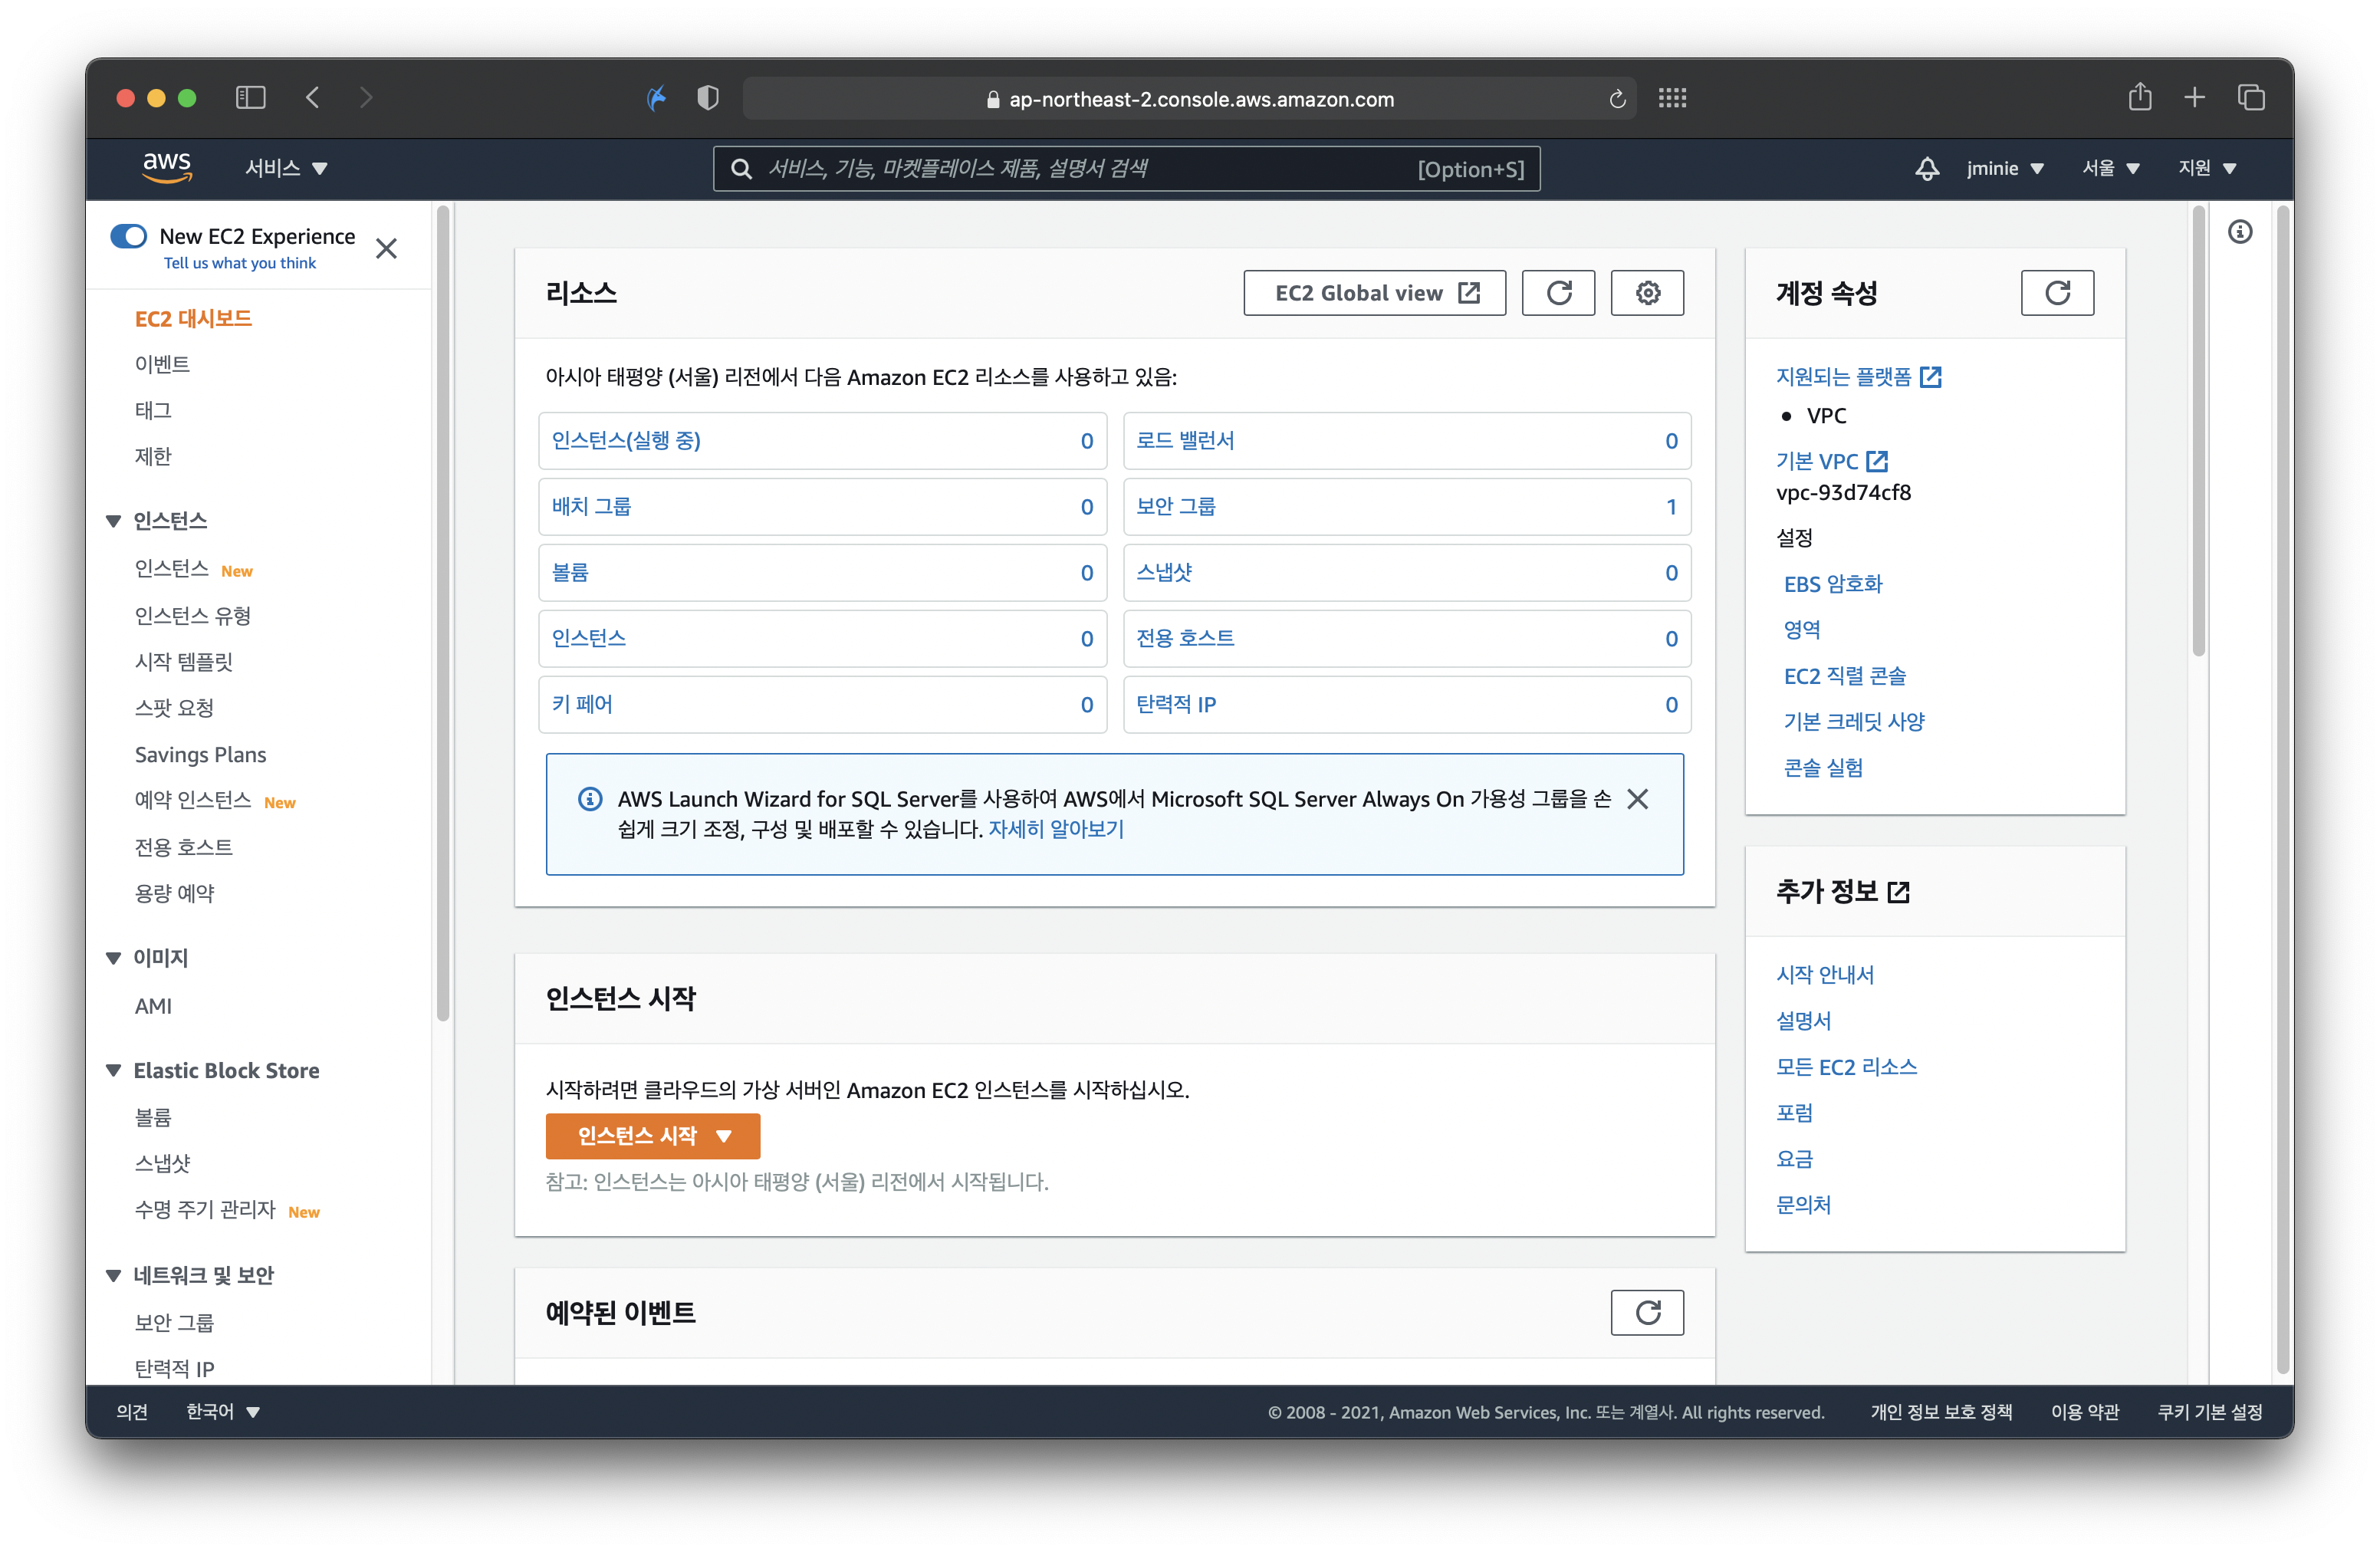Open 지원되는 플랫폼 link
Screen dimensions: 2380x1552
pos(1858,377)
